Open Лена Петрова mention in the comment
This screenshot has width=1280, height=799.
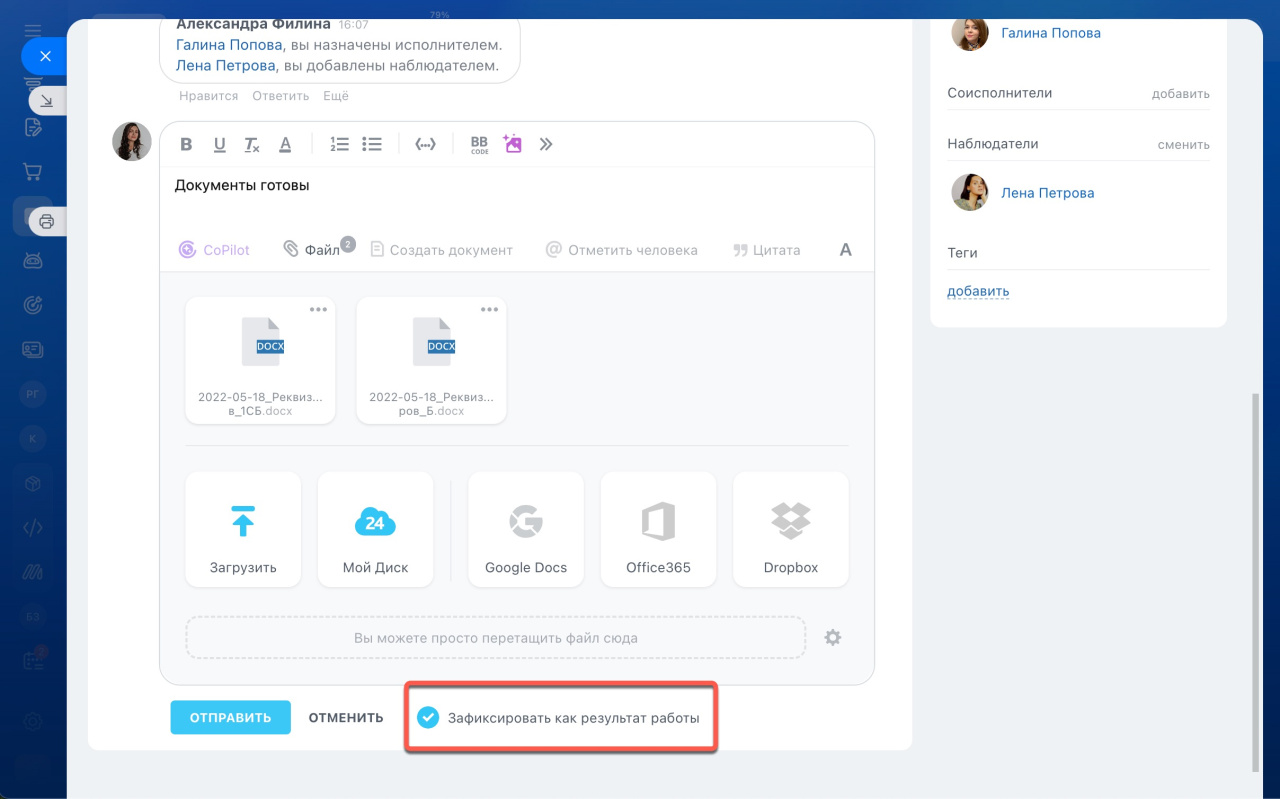point(225,66)
